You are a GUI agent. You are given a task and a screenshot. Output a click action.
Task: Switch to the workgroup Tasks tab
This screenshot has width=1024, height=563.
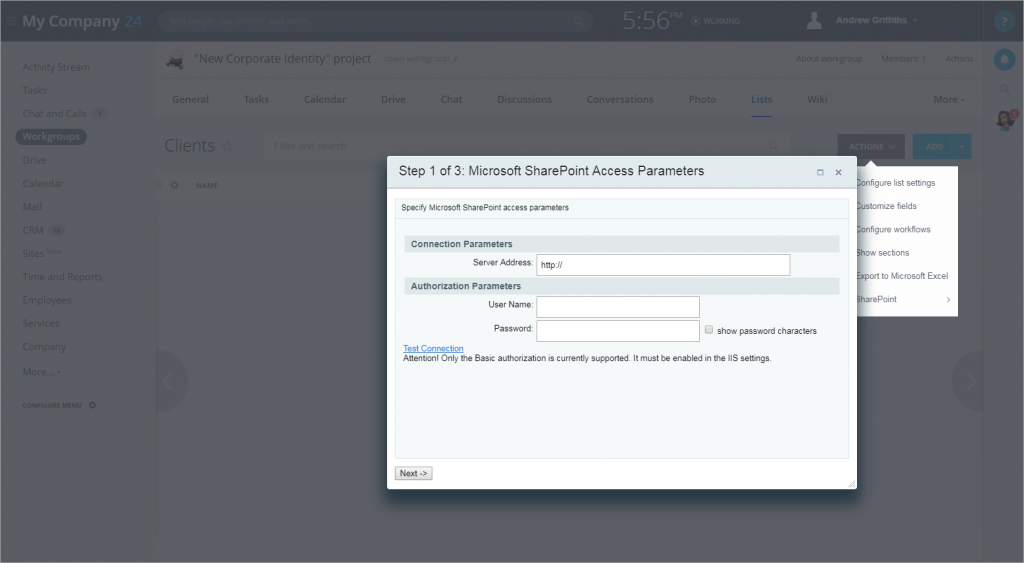256,99
